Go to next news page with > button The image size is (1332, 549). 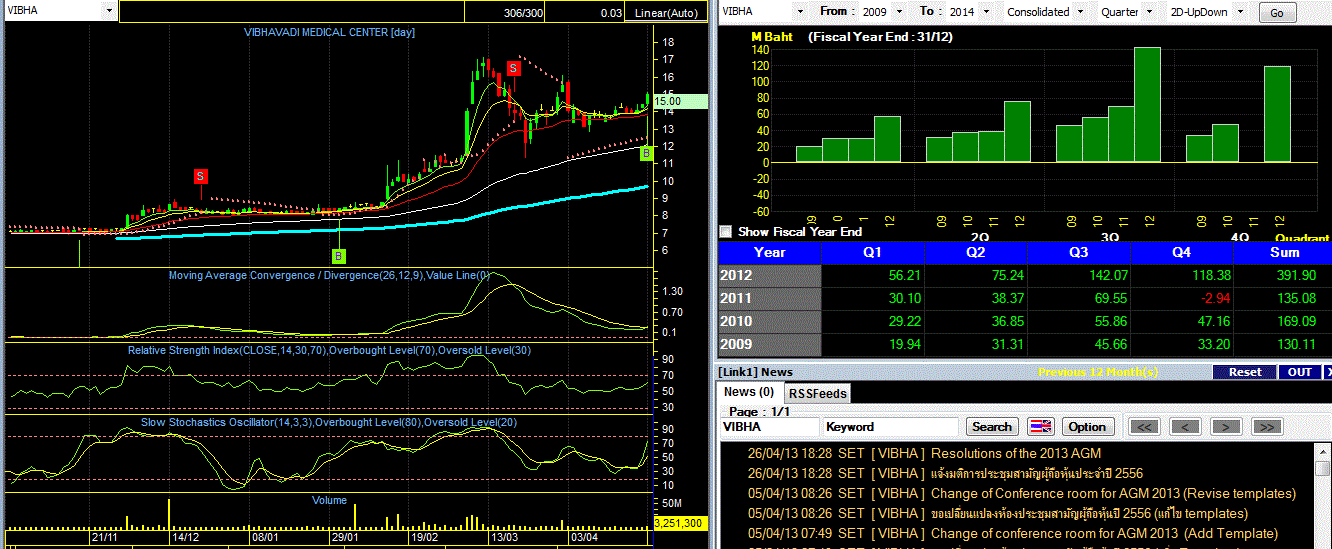click(x=1225, y=426)
